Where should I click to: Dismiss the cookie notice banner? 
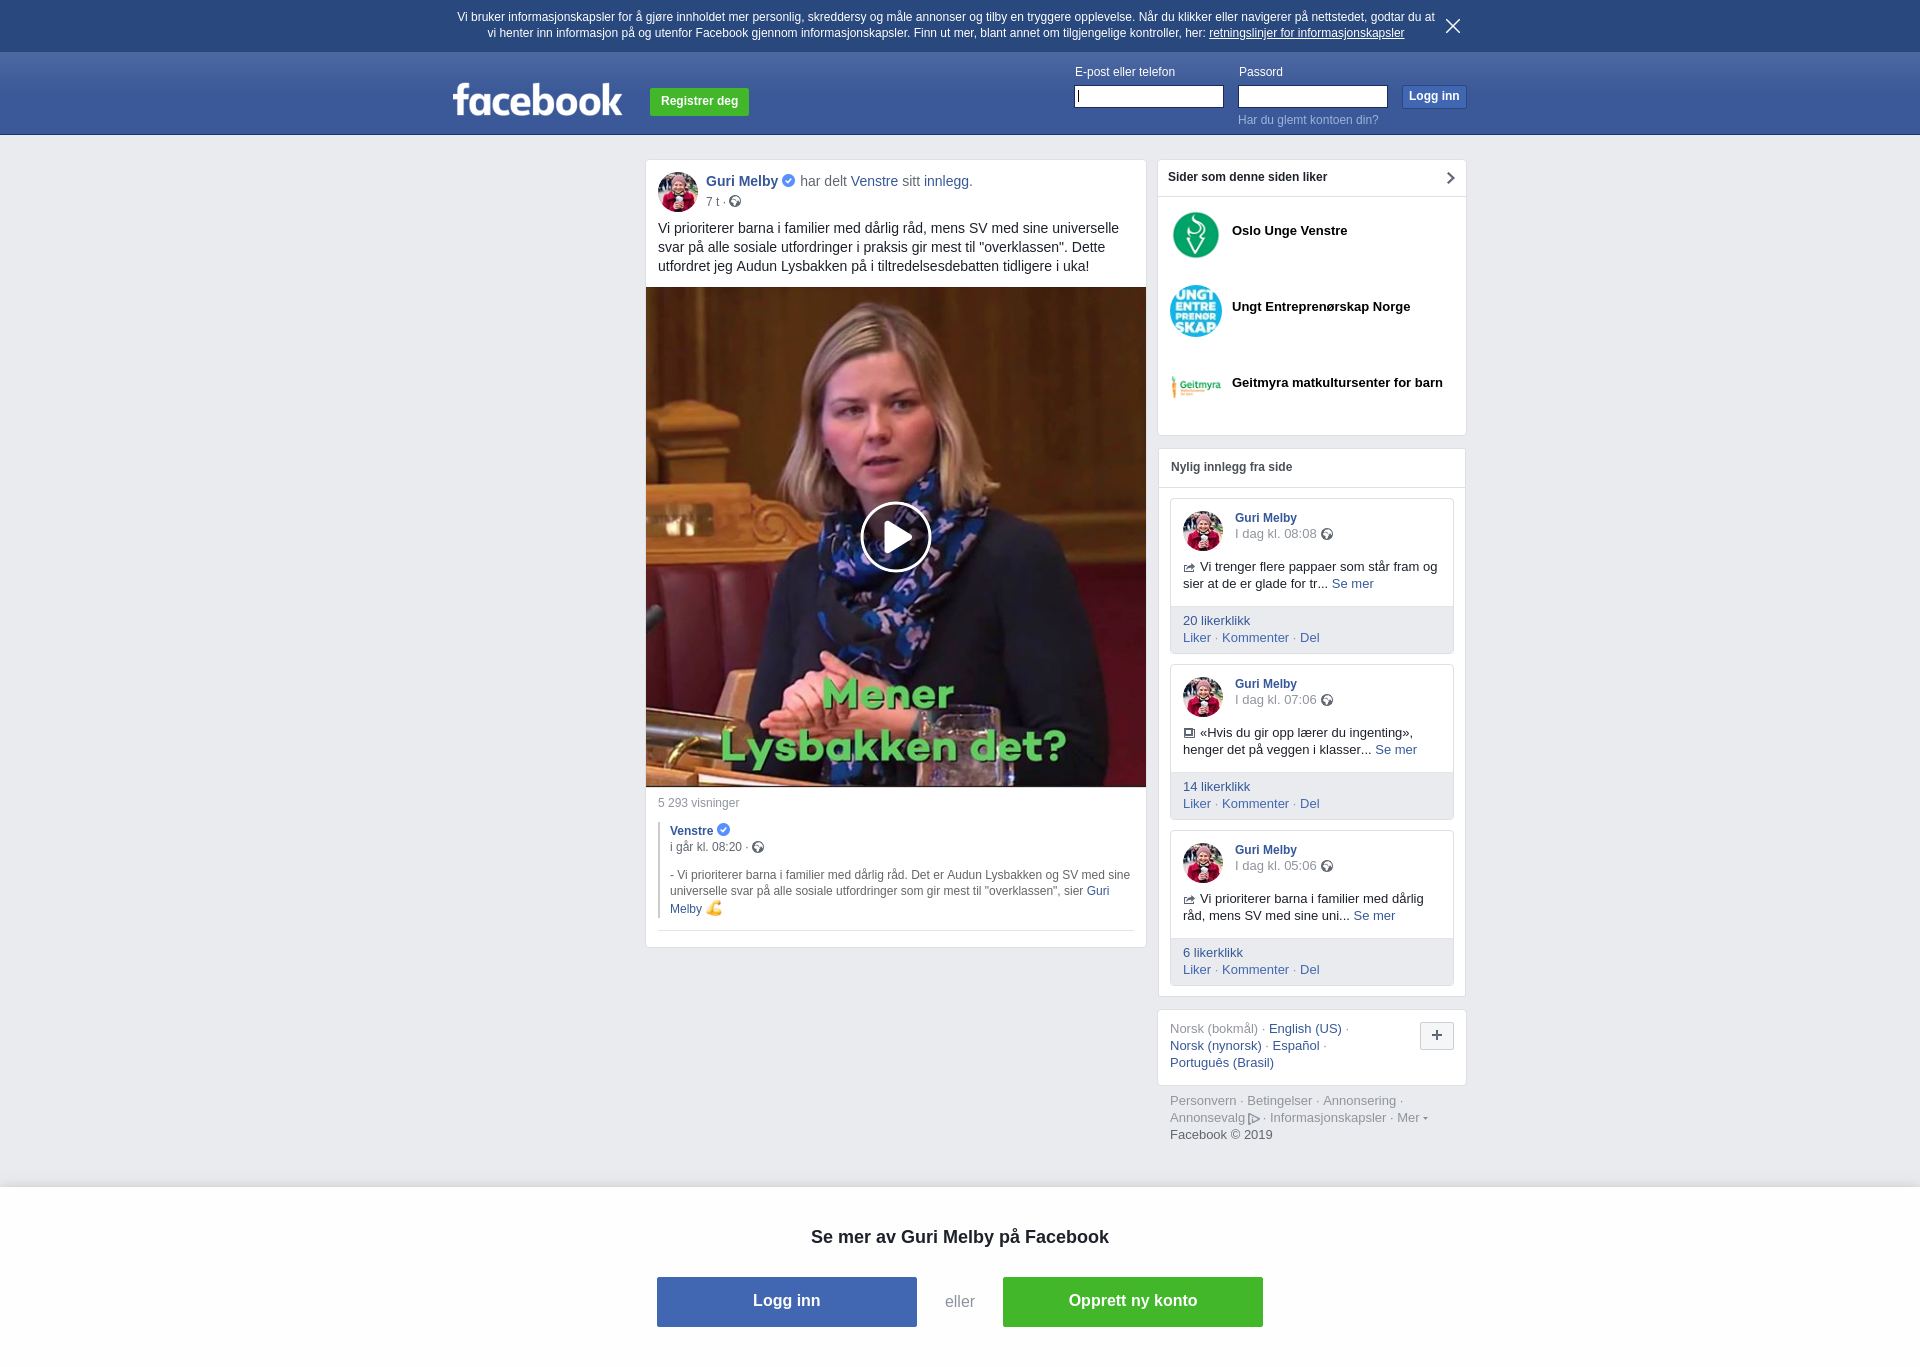(1453, 26)
